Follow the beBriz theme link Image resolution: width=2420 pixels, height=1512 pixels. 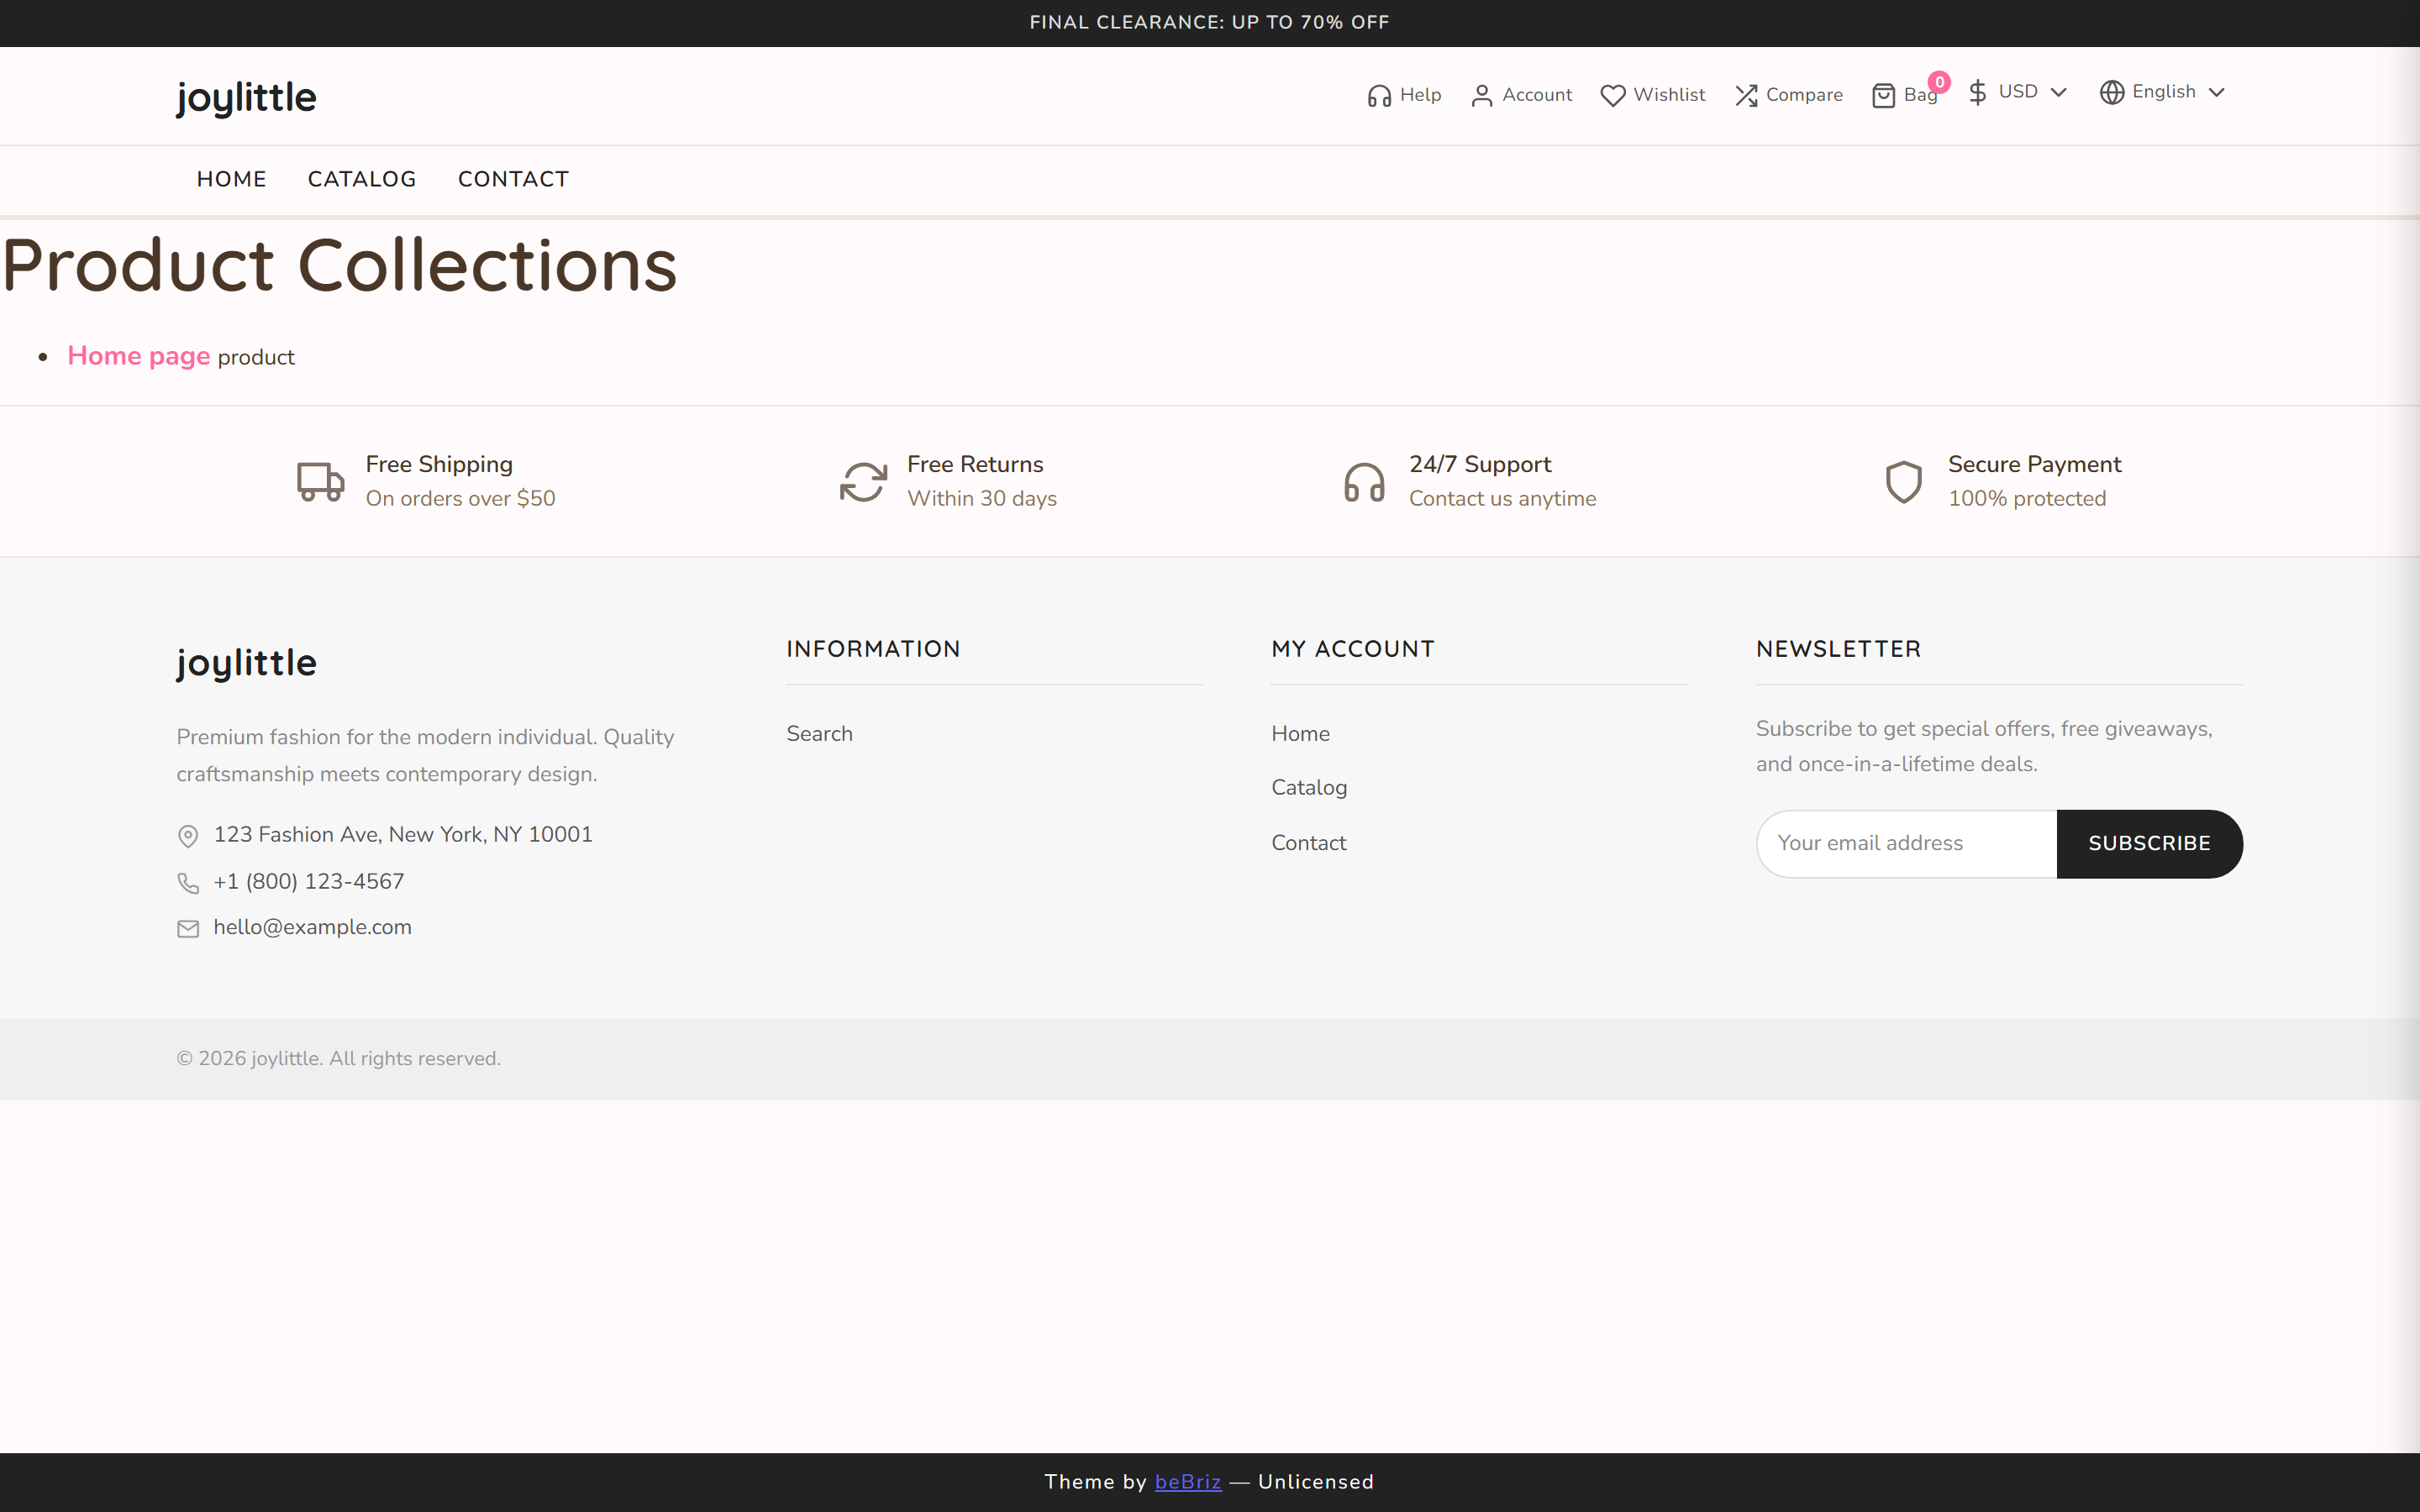pos(1187,1482)
